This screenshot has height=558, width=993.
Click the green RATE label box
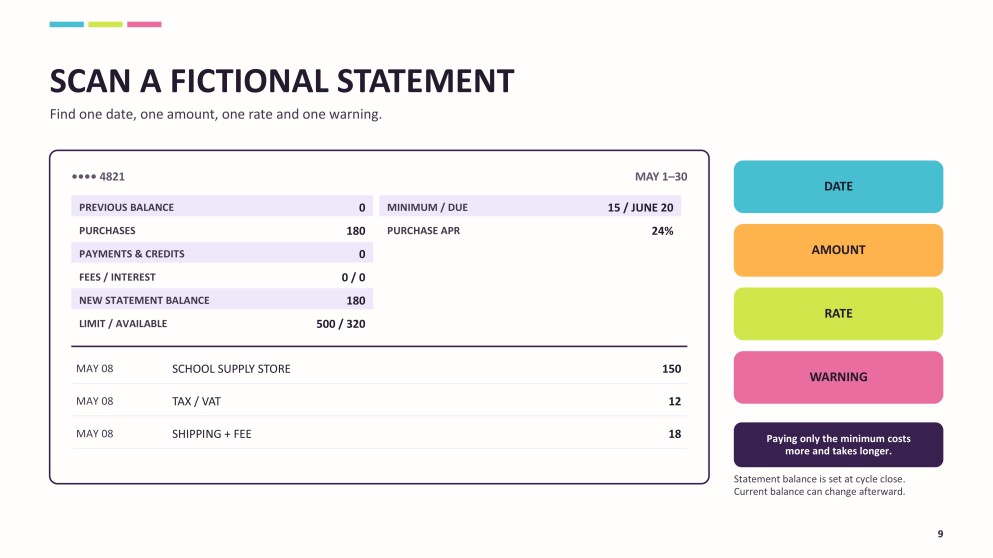pos(838,314)
